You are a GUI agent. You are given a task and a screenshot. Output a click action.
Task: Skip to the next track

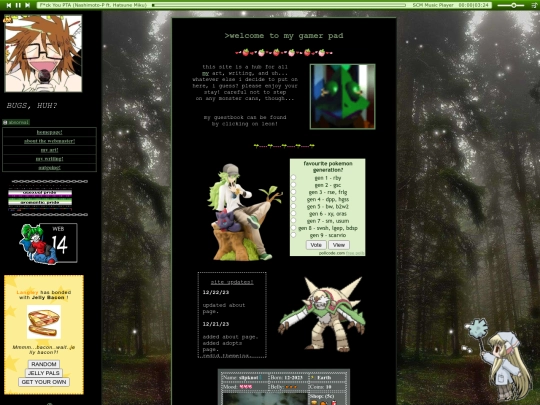[x=28, y=5]
